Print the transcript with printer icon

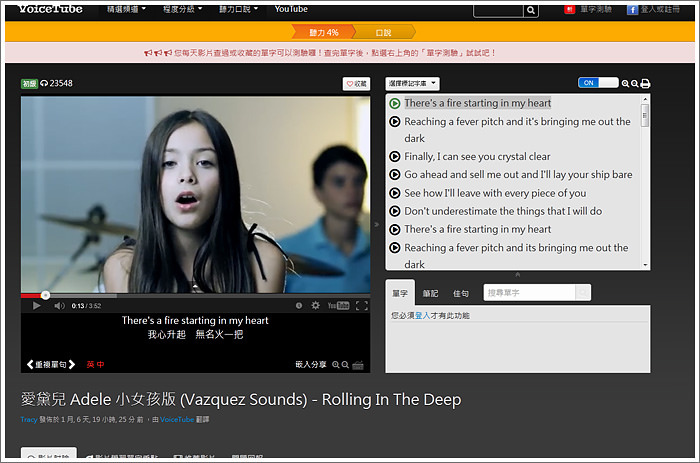coord(645,83)
